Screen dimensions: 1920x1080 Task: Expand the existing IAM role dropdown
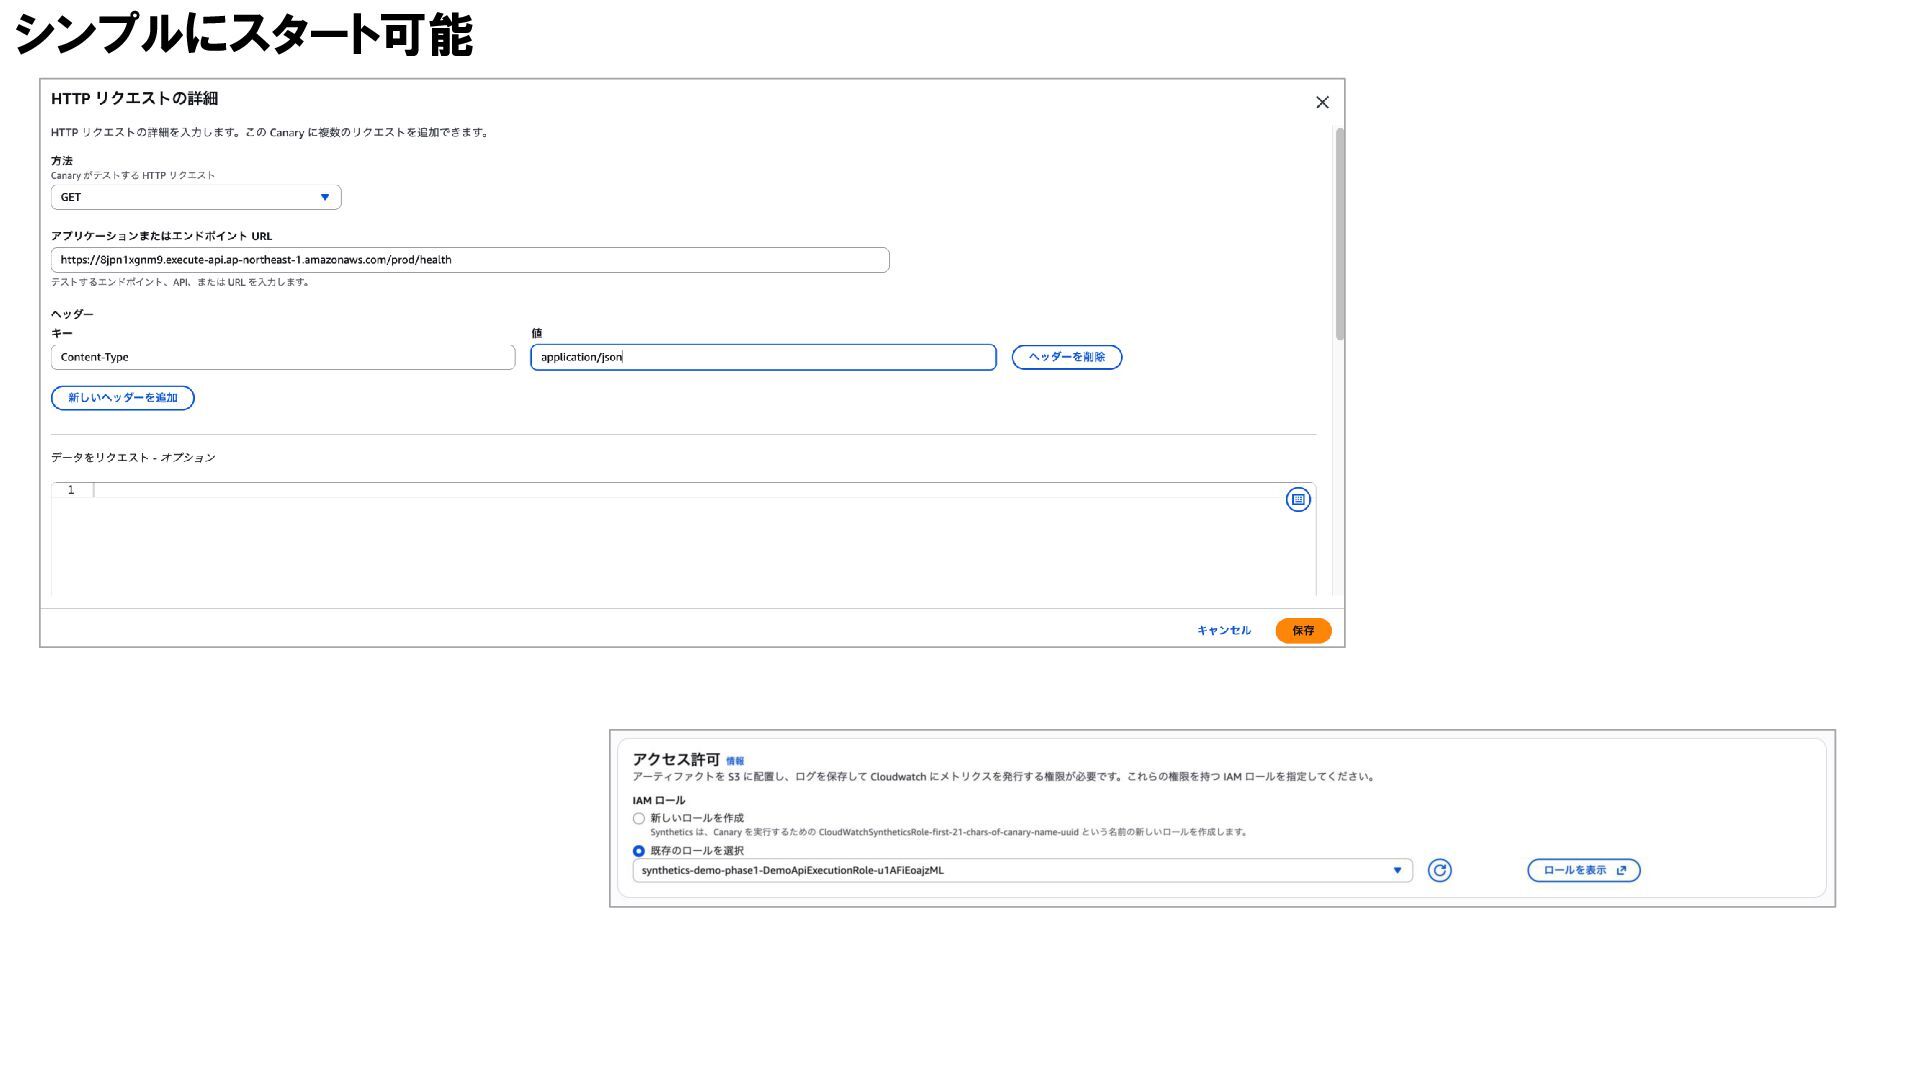1020,870
